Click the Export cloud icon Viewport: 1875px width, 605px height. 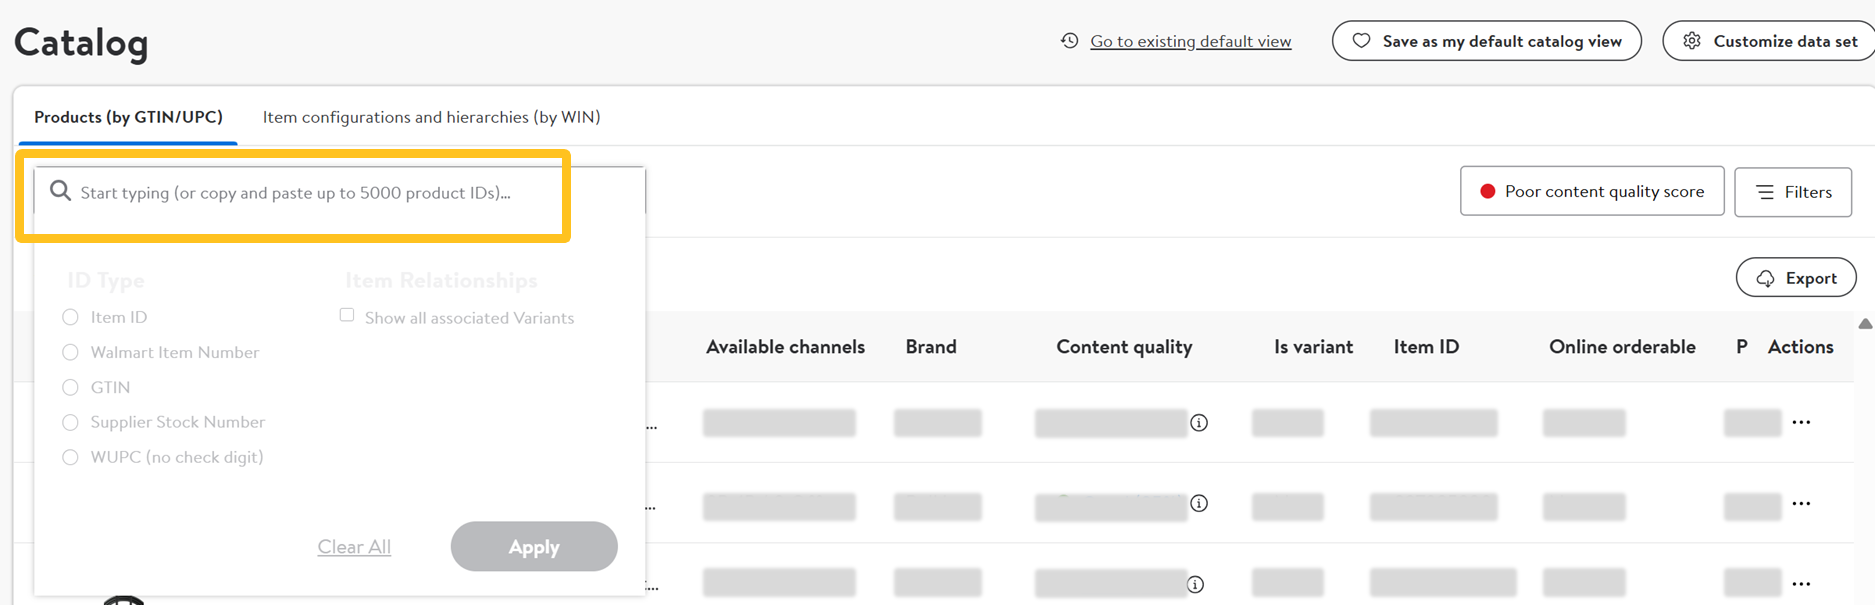coord(1765,279)
